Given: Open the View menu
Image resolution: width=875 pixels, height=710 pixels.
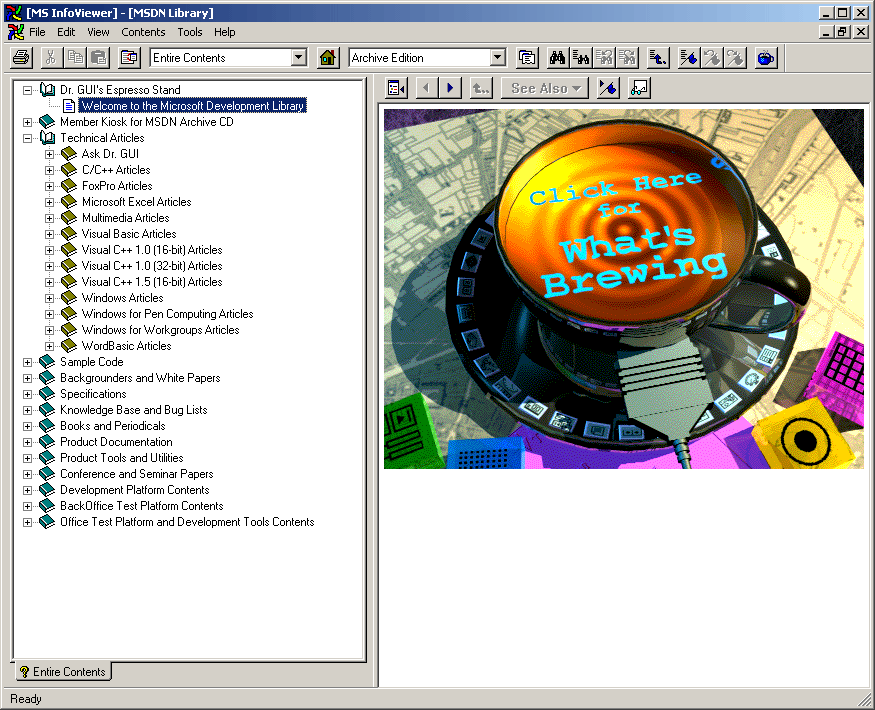Looking at the screenshot, I should point(98,32).
